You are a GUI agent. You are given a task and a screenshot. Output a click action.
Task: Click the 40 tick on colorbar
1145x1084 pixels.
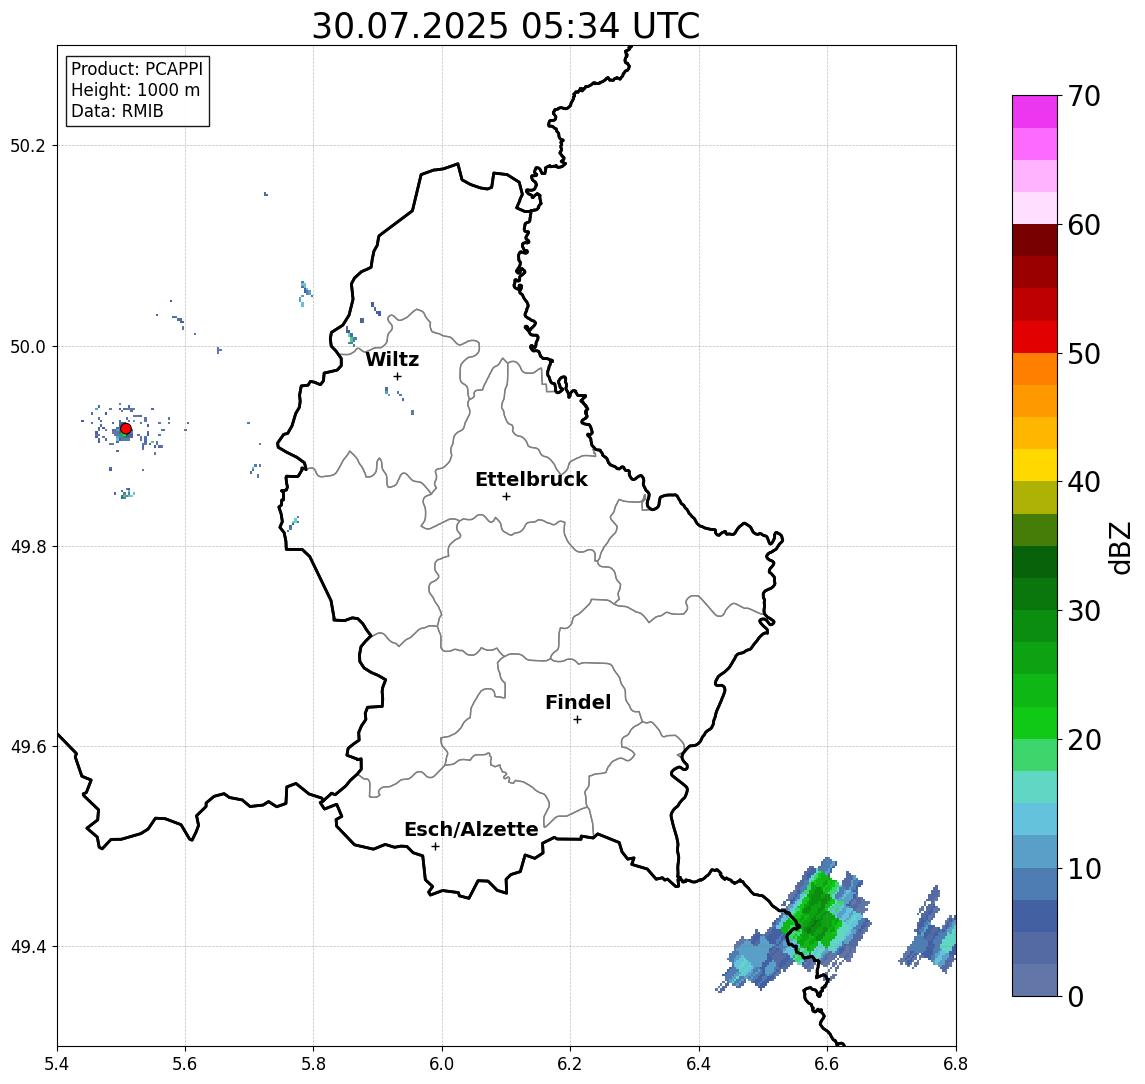[1084, 482]
